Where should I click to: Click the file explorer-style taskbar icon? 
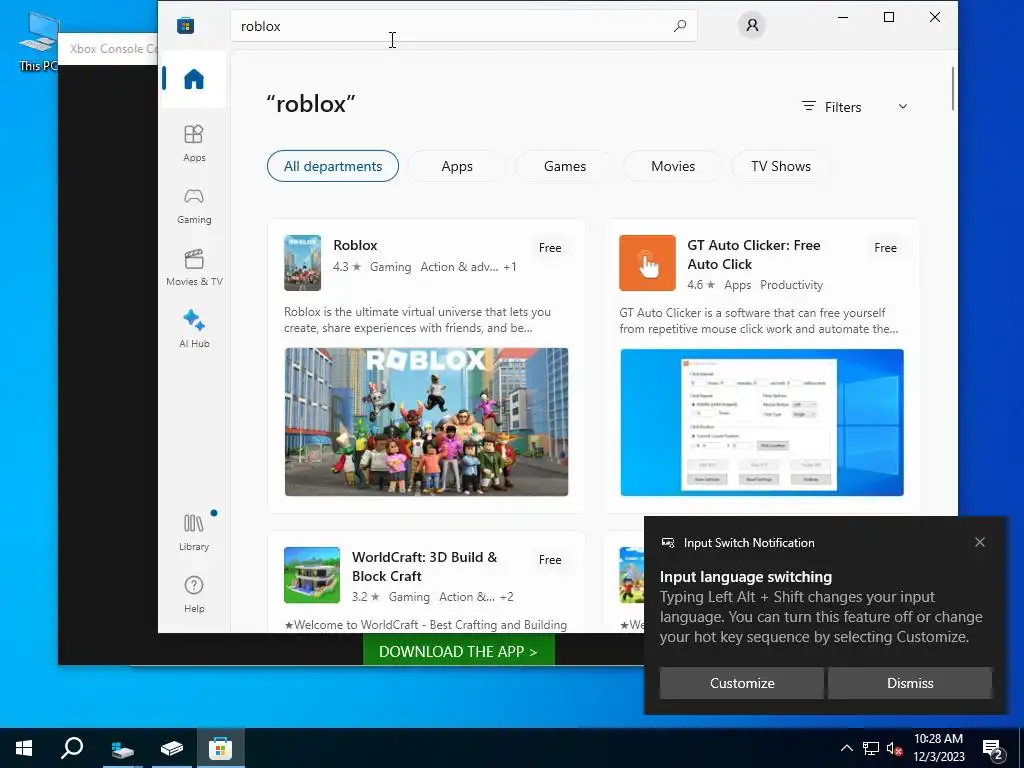point(122,748)
